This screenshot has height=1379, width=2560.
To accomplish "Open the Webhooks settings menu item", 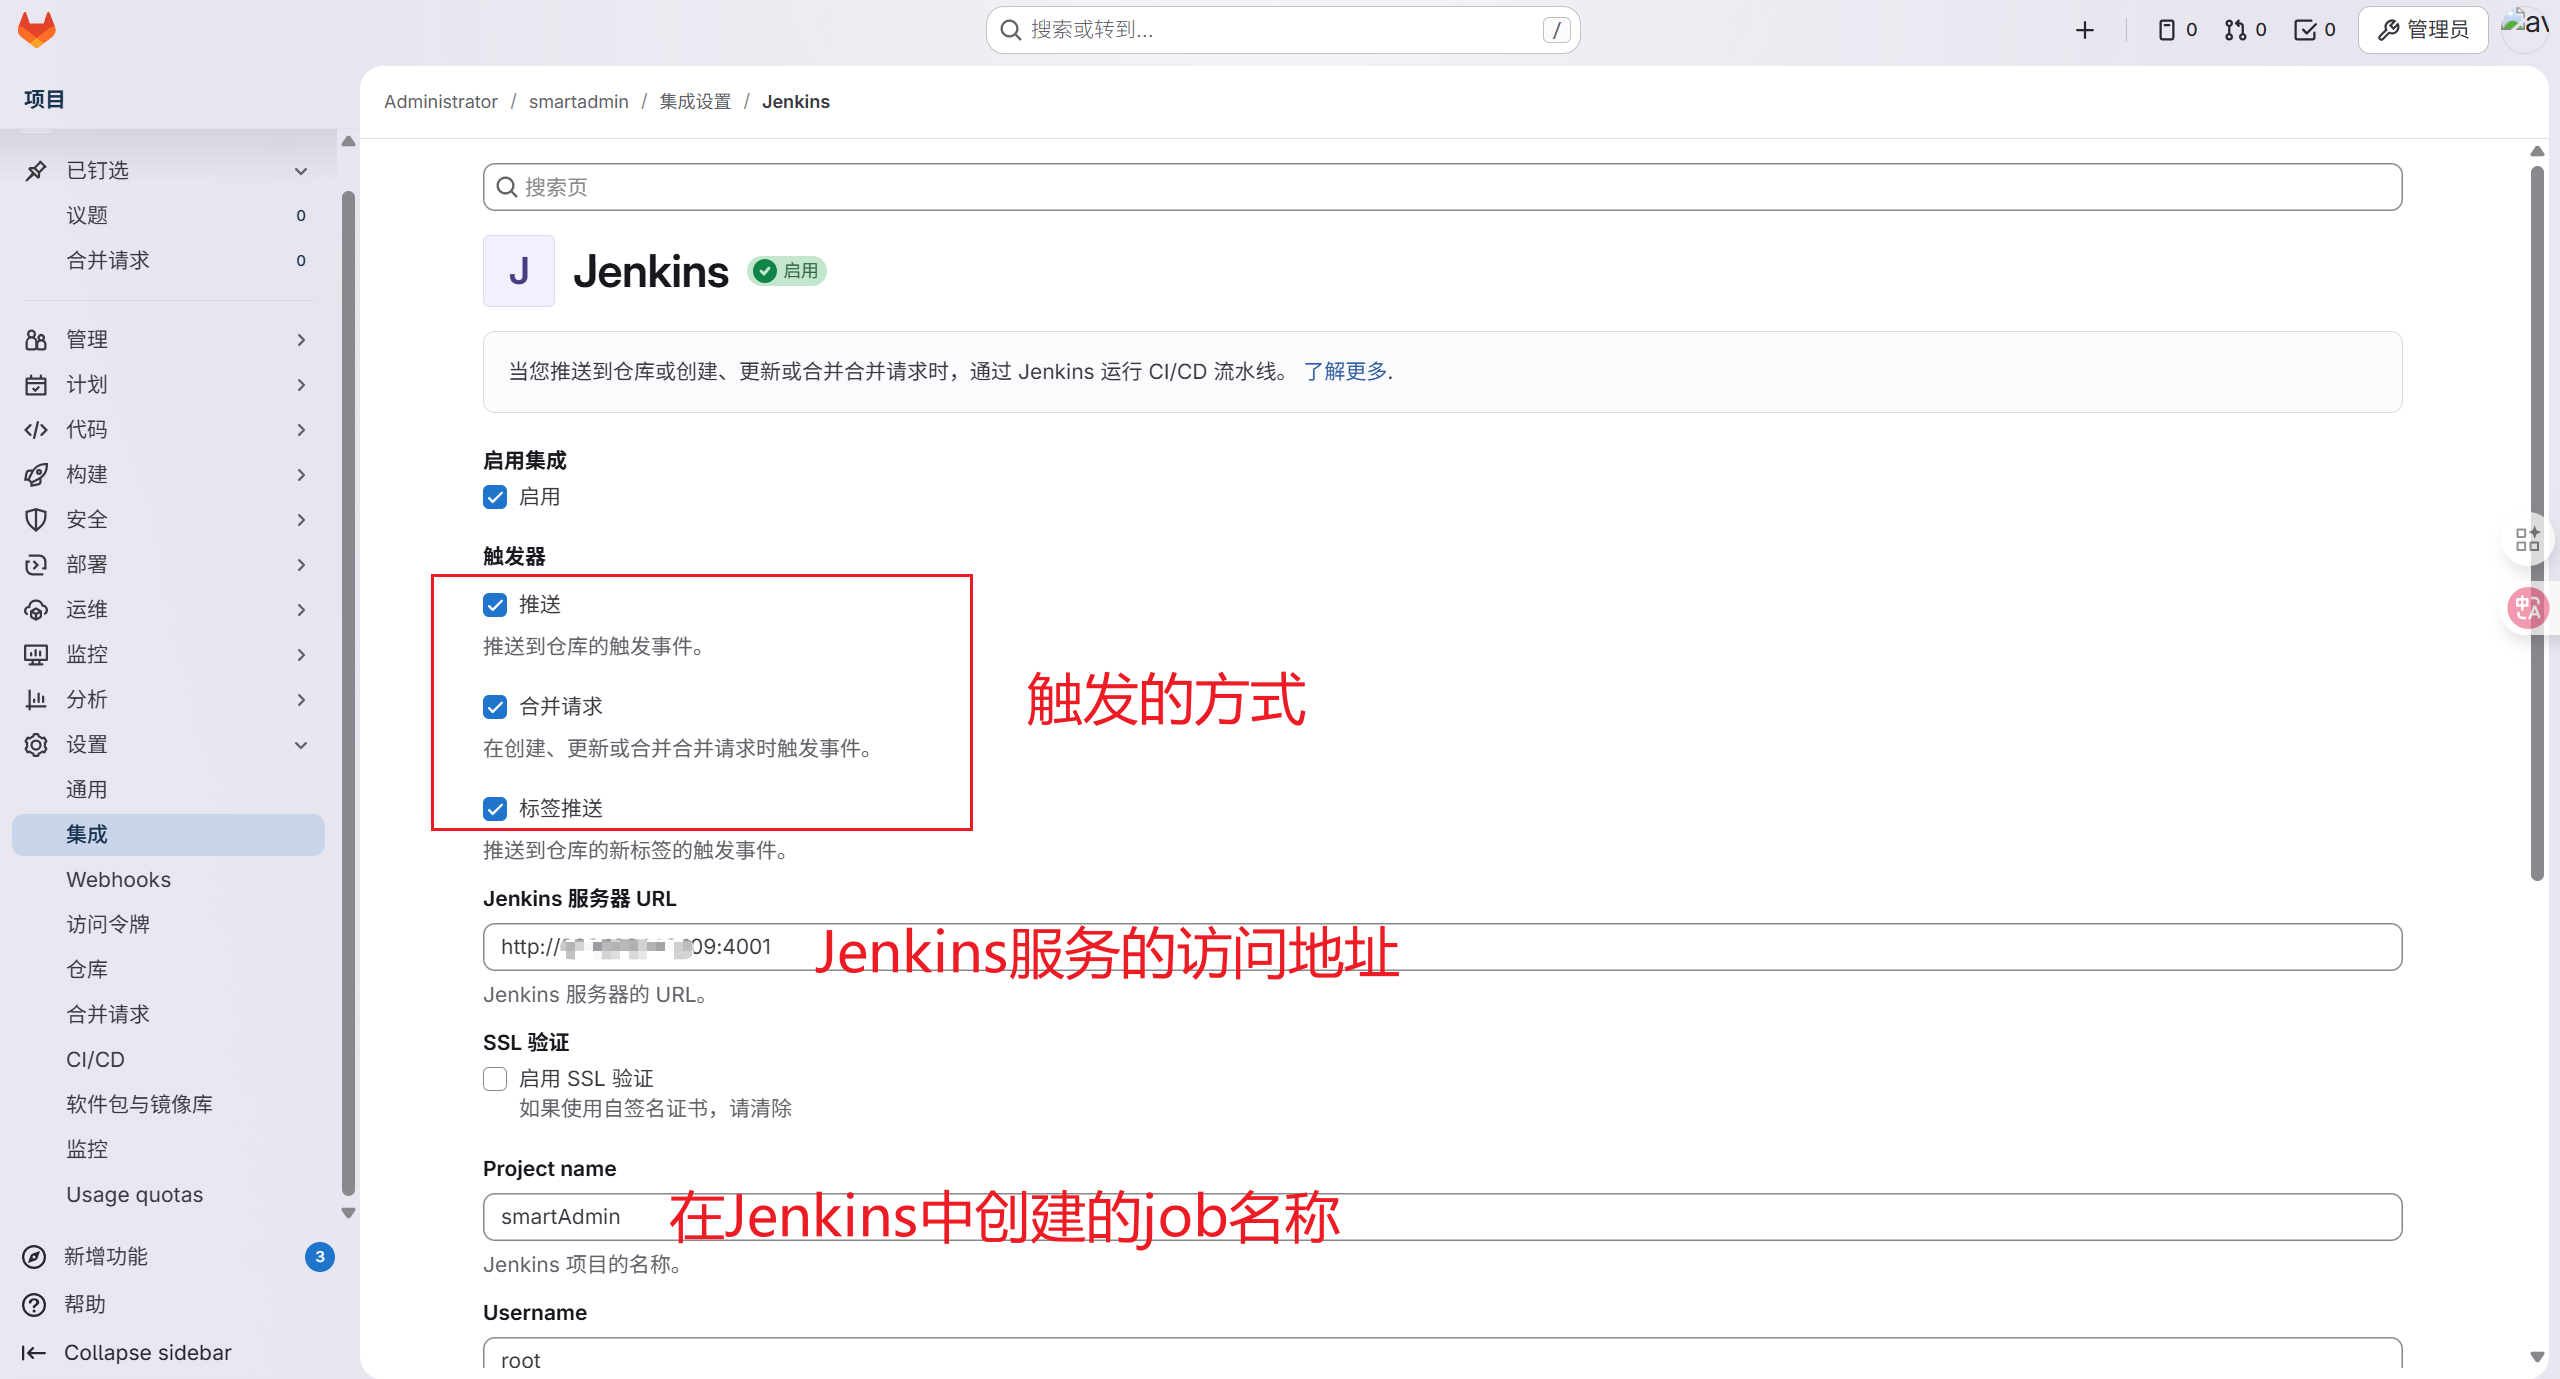I will pos(118,879).
